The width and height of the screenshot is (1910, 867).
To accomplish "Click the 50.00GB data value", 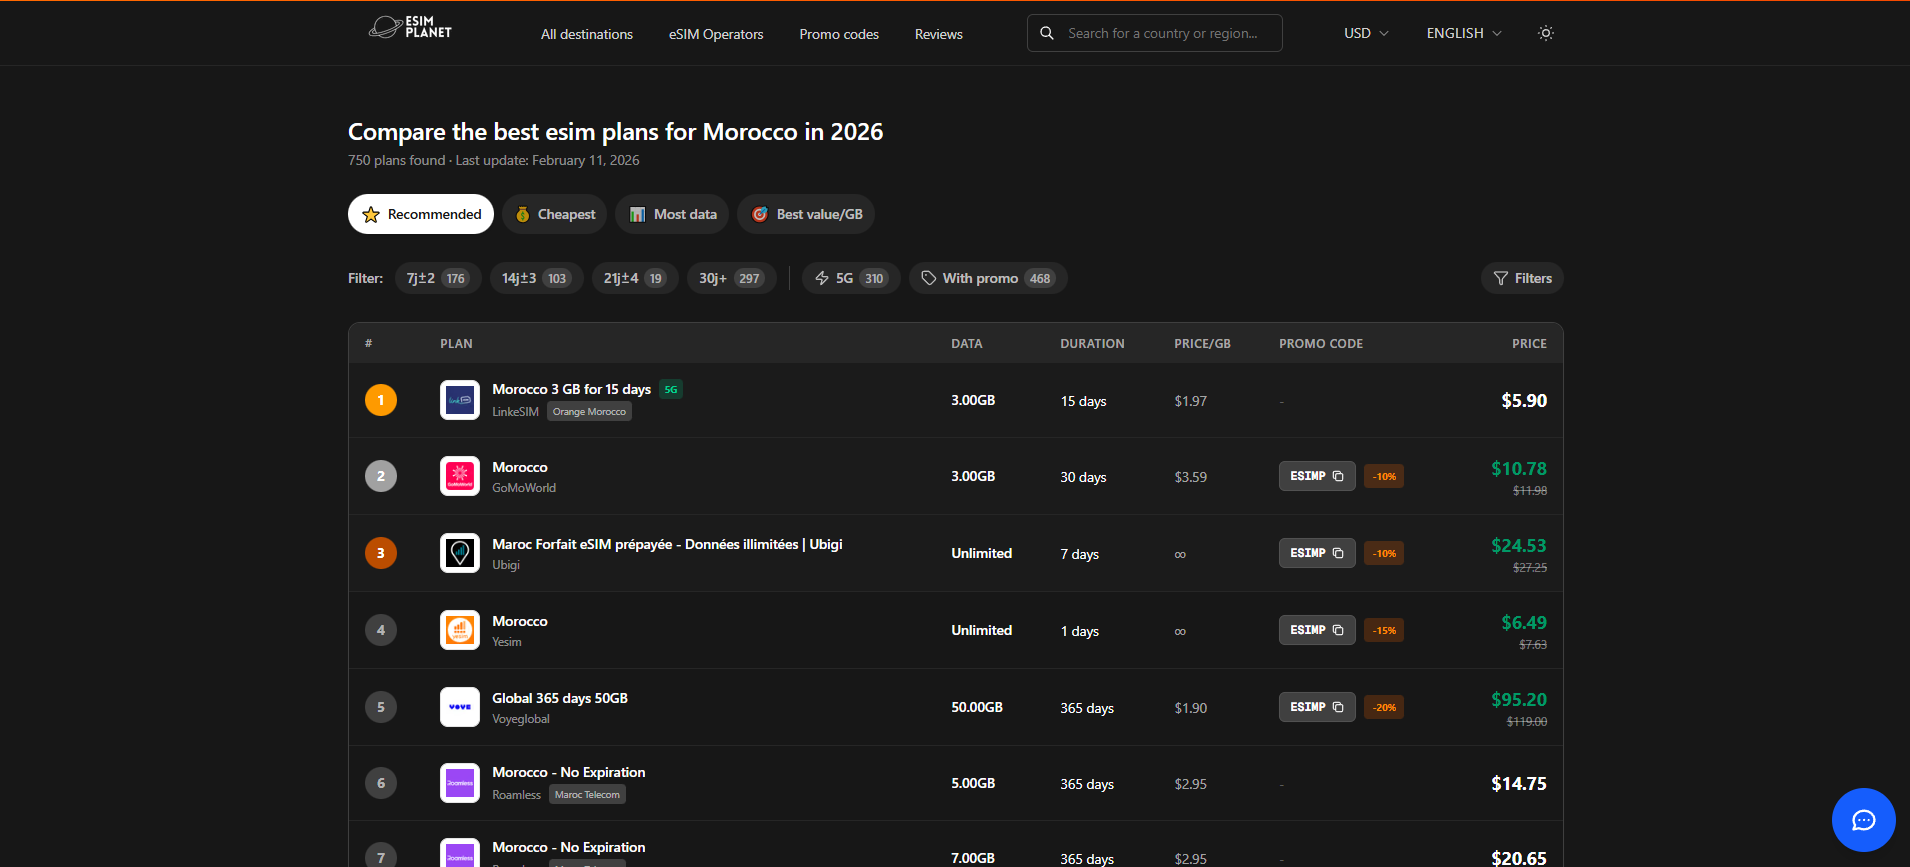I will [x=977, y=707].
